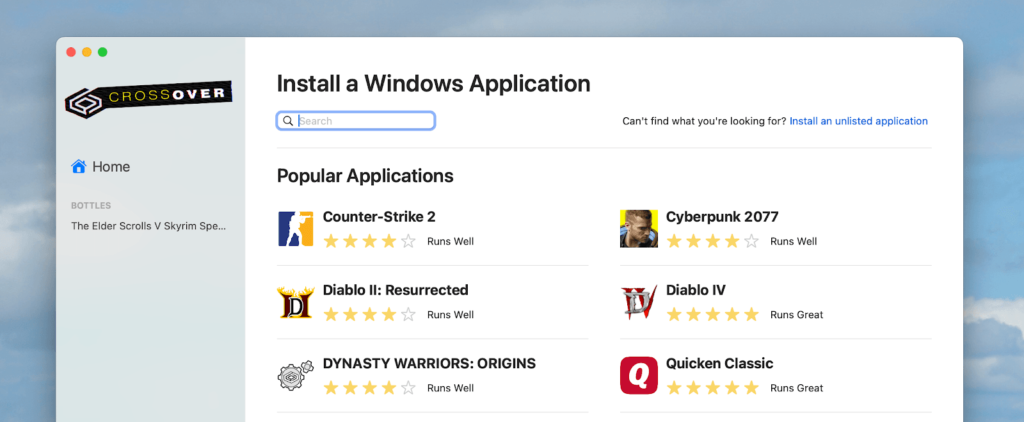Select The Elder Scrolls V Skyrim bottle

(x=149, y=226)
